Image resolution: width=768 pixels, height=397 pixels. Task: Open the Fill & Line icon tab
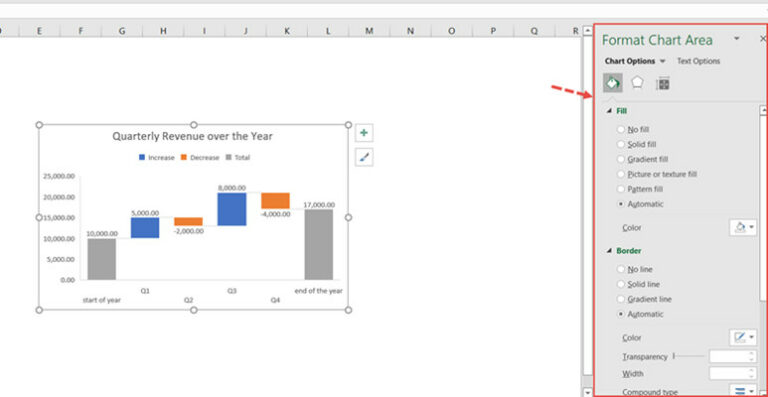(x=612, y=83)
